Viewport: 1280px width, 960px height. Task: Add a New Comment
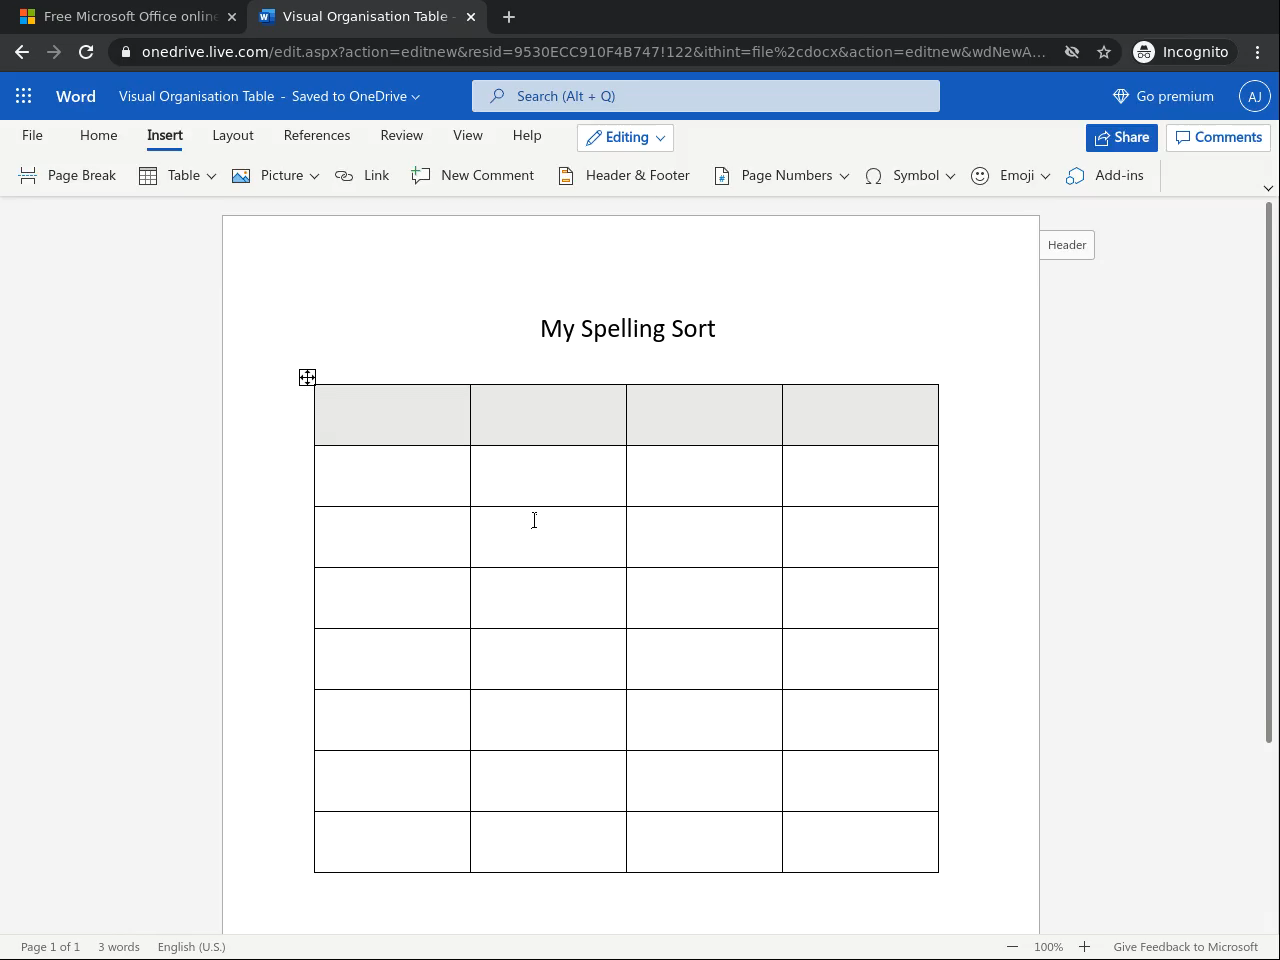473,176
